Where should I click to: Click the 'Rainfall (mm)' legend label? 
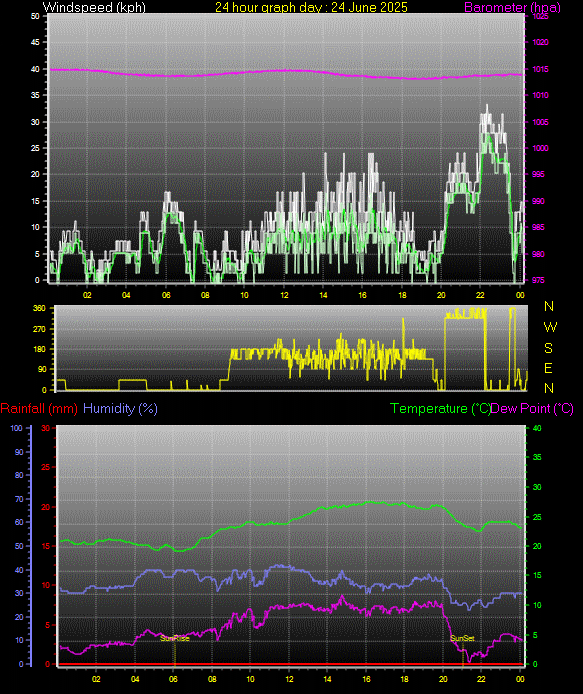click(x=39, y=408)
